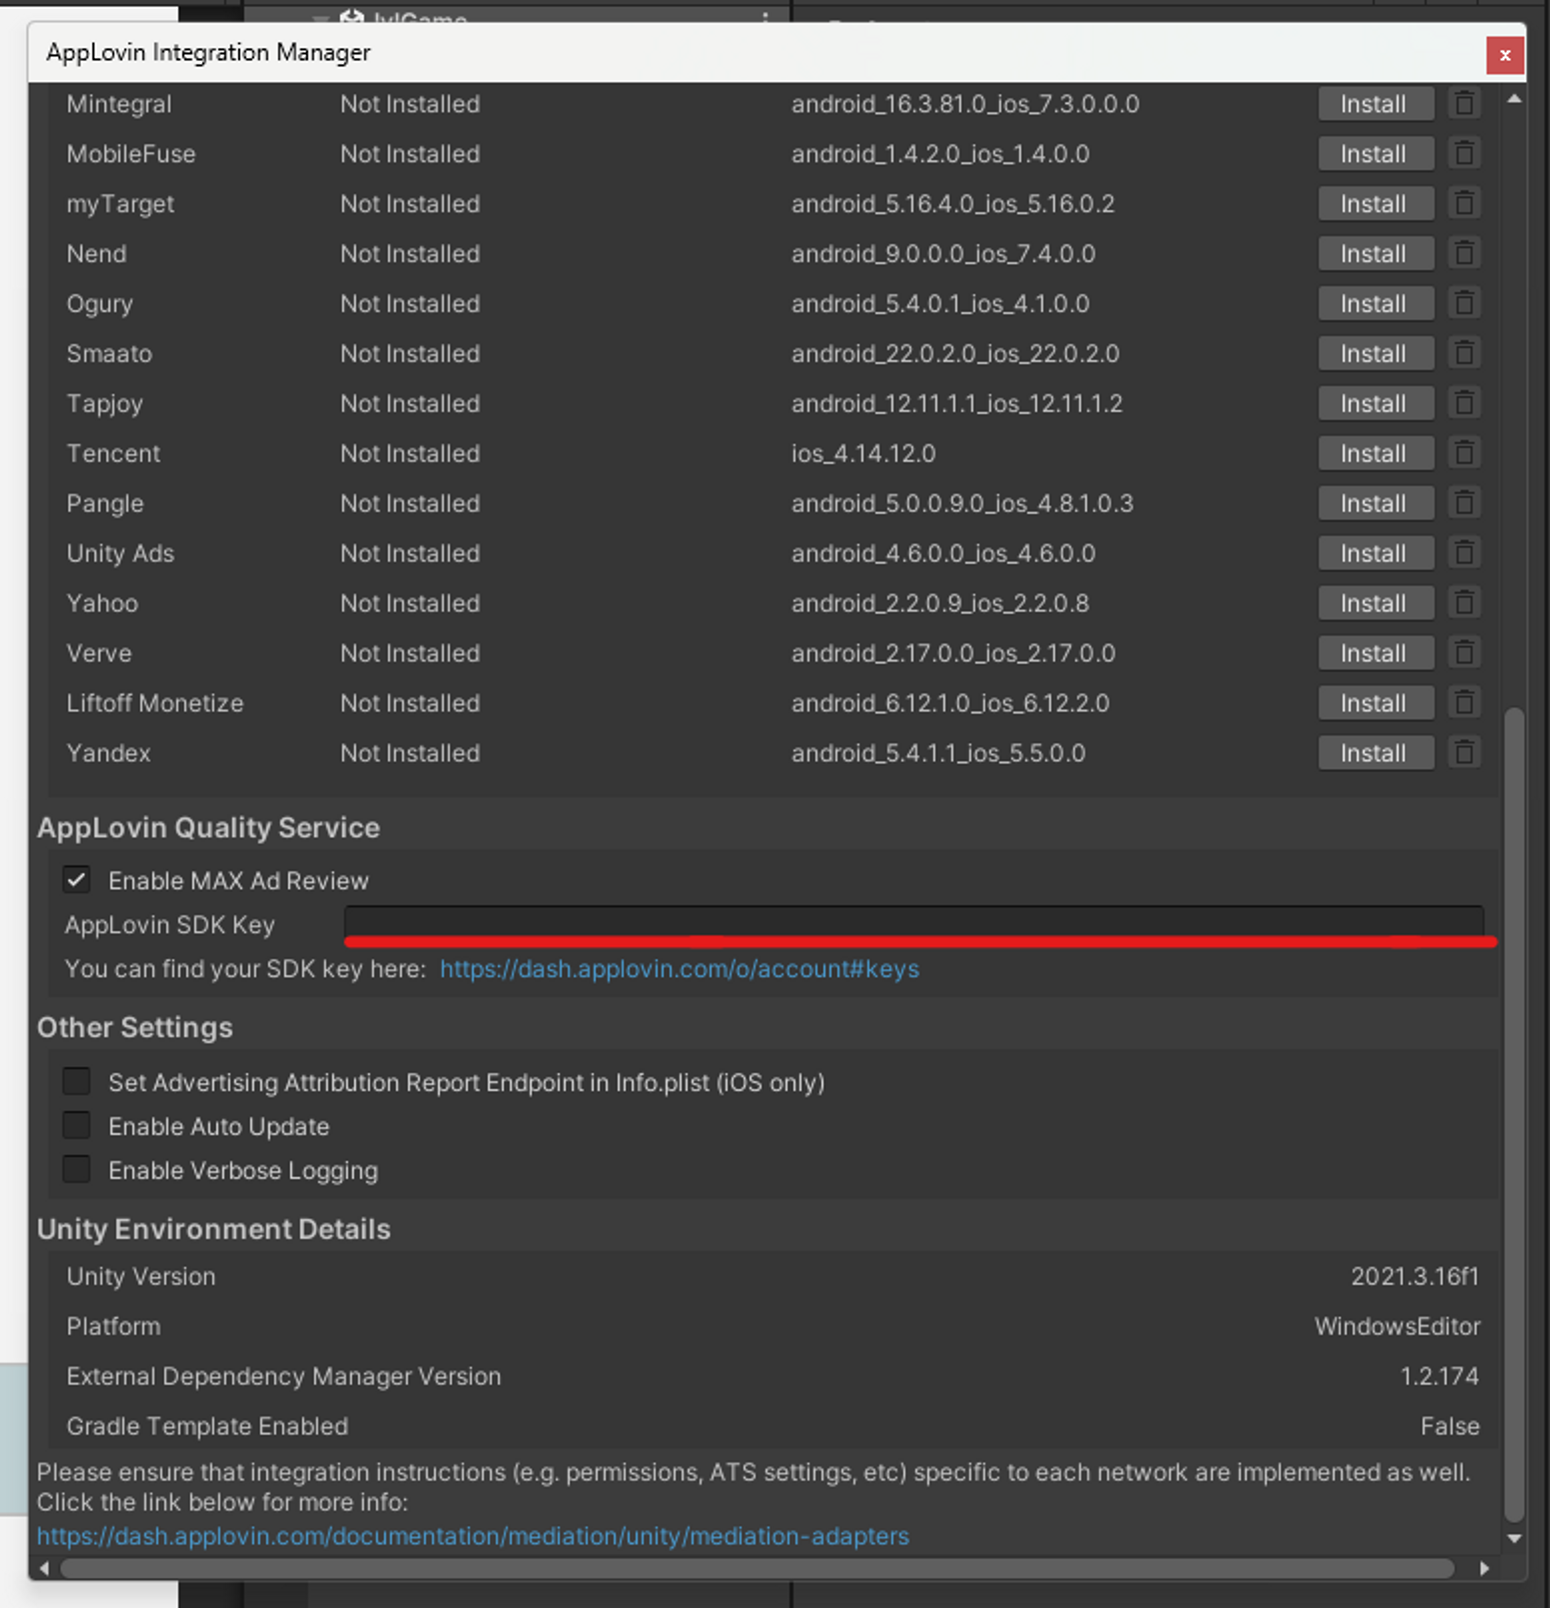
Task: Click the Gradle Template Enabled value False
Action: pos(1450,1427)
